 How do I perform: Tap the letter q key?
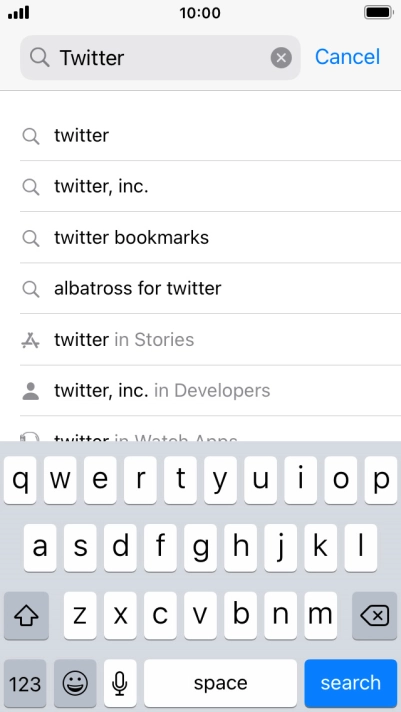(20, 480)
